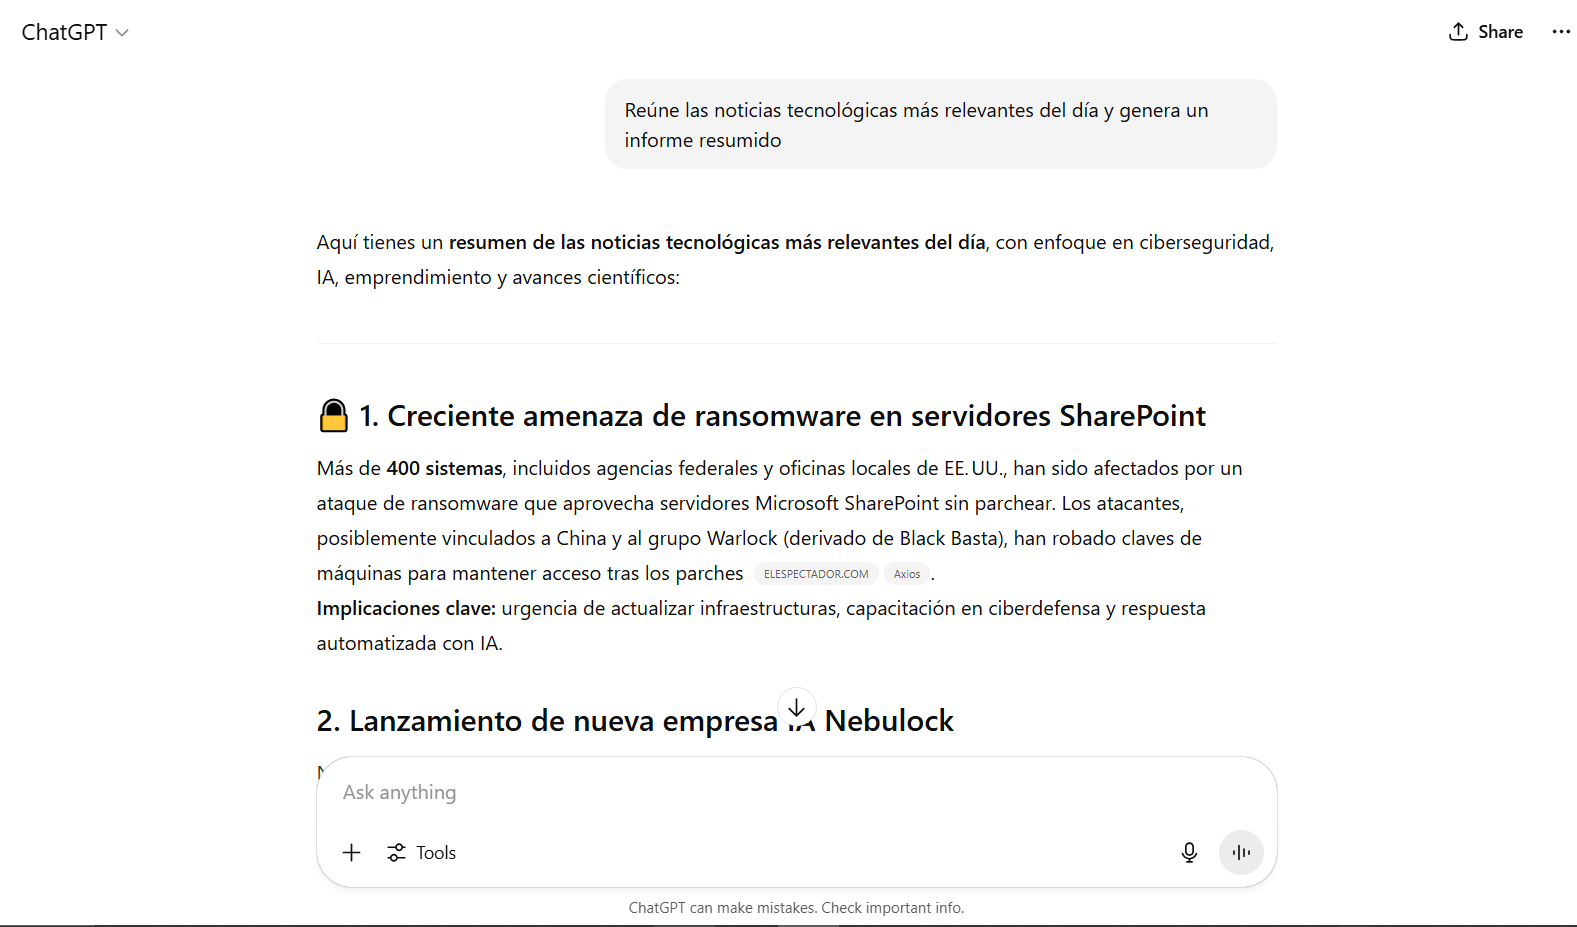The width and height of the screenshot is (1577, 927).
Task: Open the ChatGPT model selector dropdown
Action: click(75, 32)
